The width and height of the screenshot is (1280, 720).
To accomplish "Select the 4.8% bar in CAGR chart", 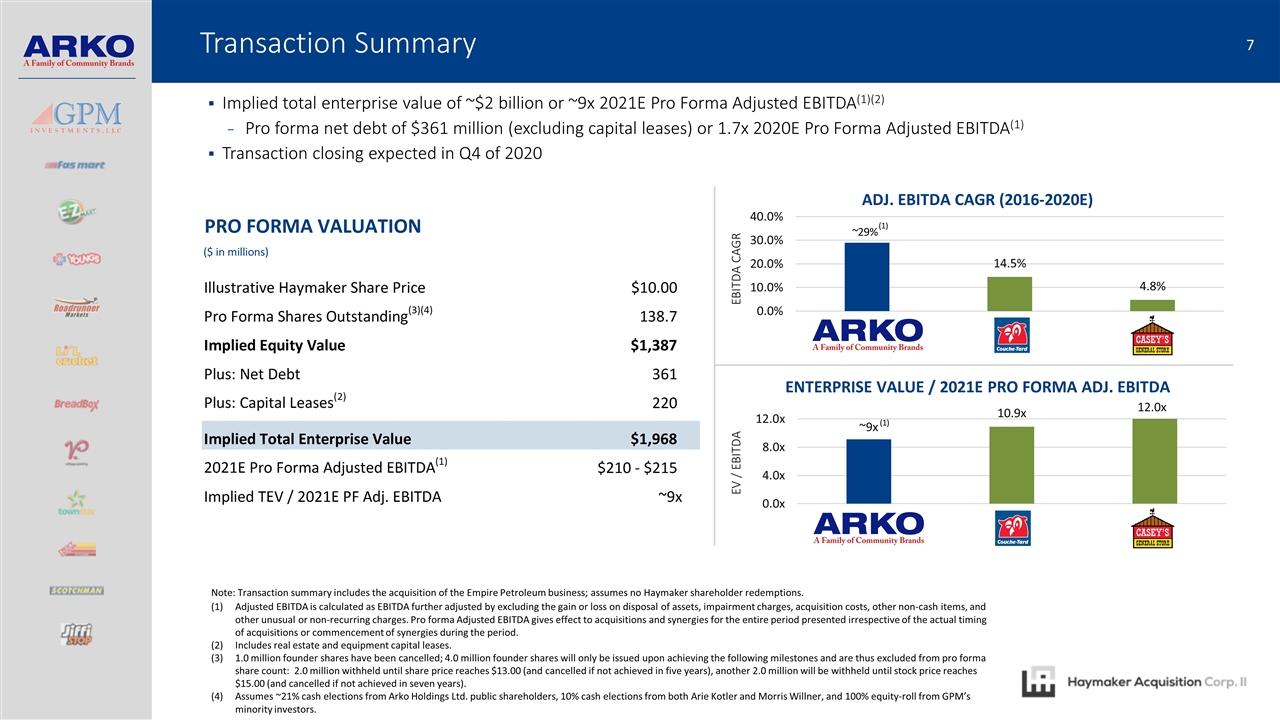I will 1152,305.
